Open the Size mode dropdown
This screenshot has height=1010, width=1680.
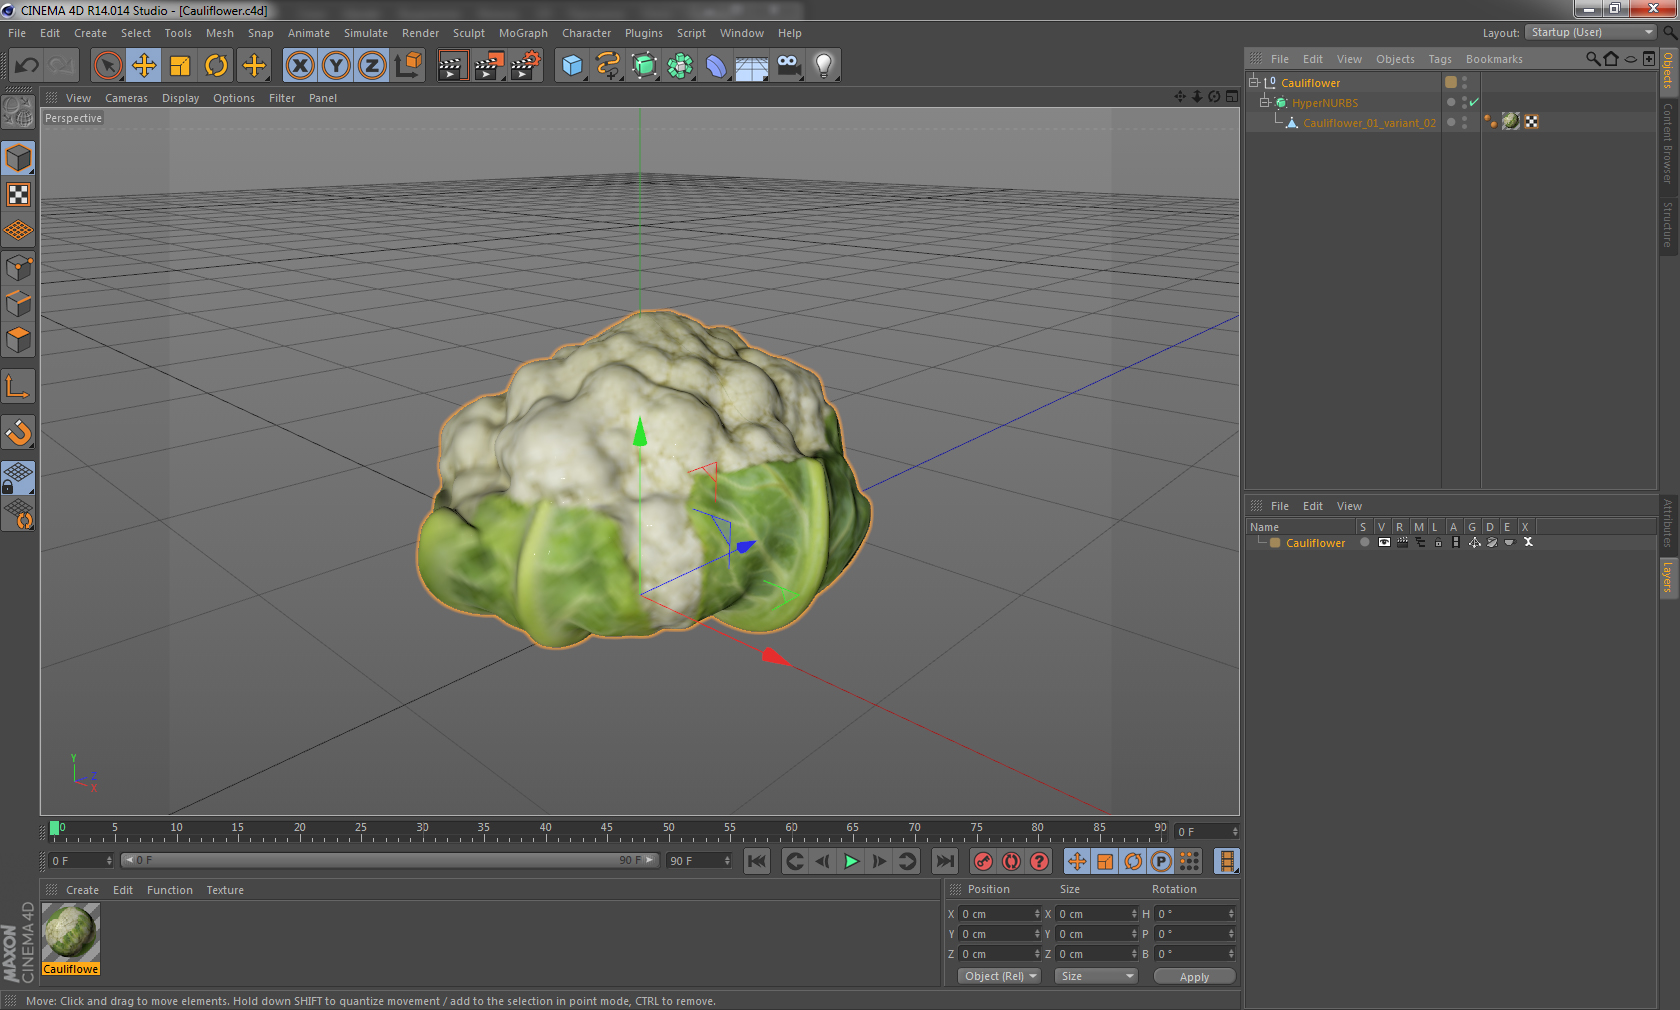[x=1096, y=976]
